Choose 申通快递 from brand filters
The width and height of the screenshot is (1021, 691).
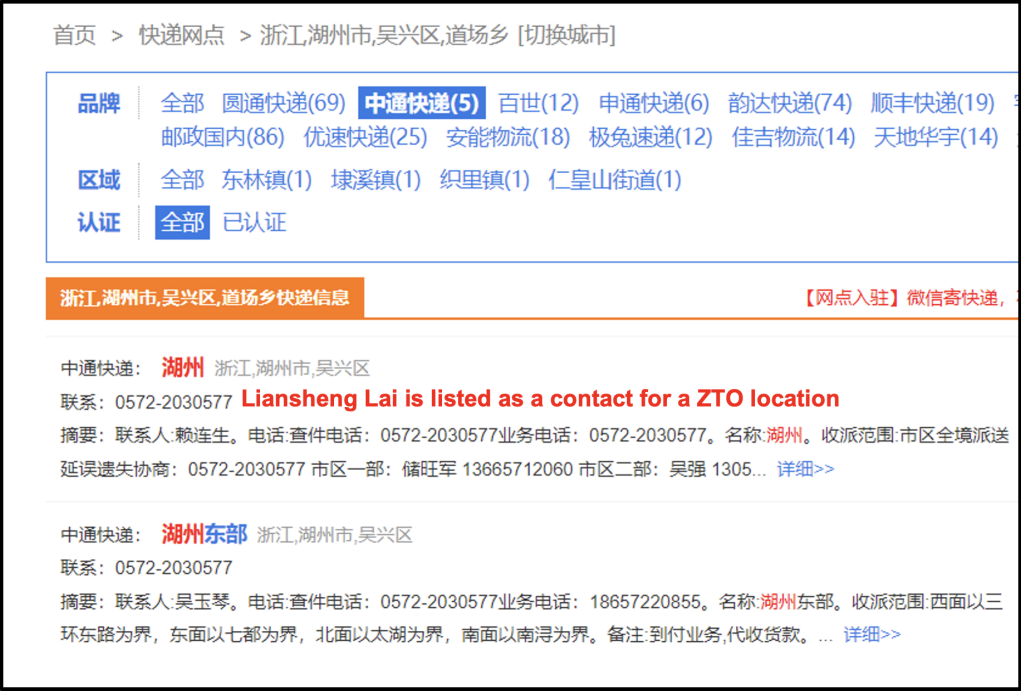pyautogui.click(x=651, y=102)
